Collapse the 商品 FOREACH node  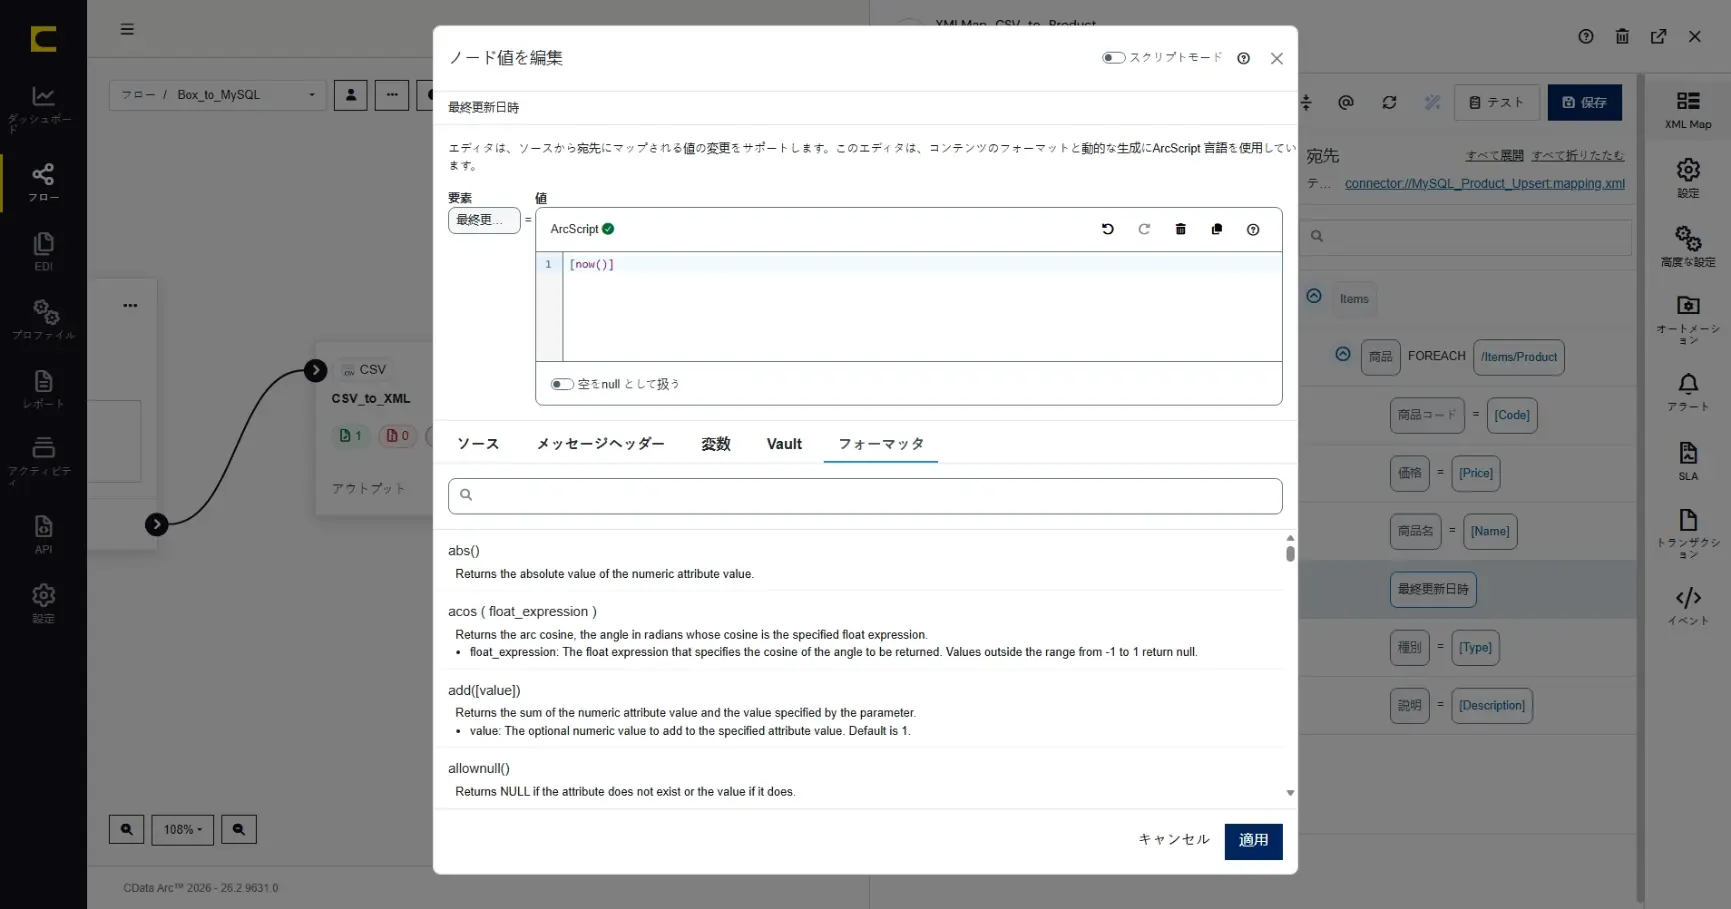tap(1343, 354)
